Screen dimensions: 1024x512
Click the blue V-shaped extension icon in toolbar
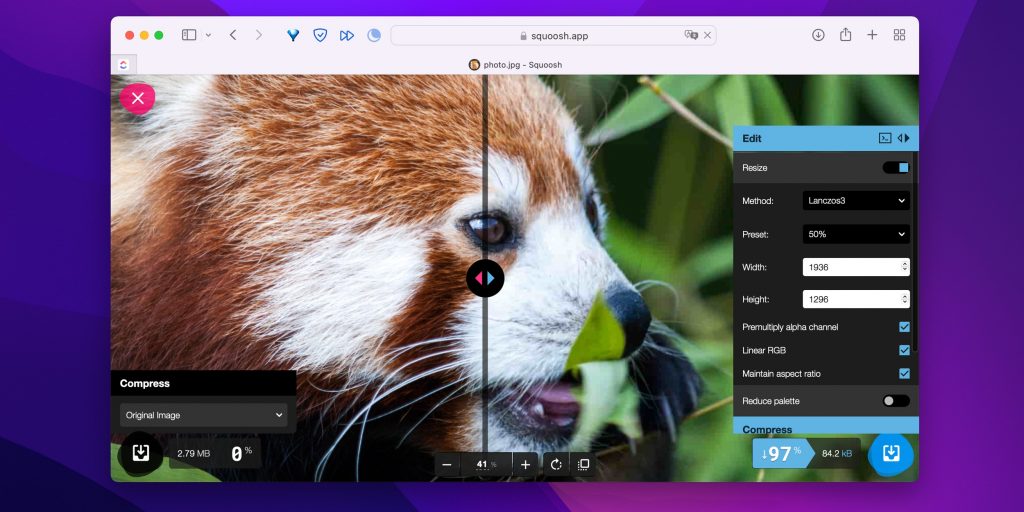pyautogui.click(x=293, y=35)
